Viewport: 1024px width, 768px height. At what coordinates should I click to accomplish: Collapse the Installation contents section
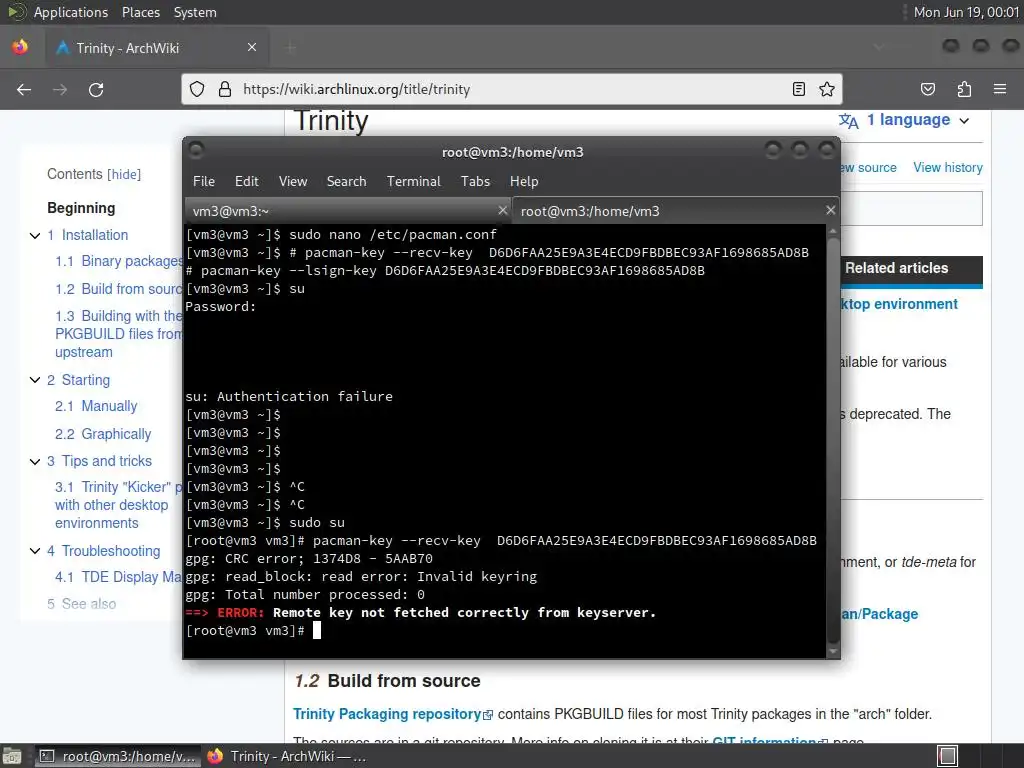pyautogui.click(x=35, y=235)
